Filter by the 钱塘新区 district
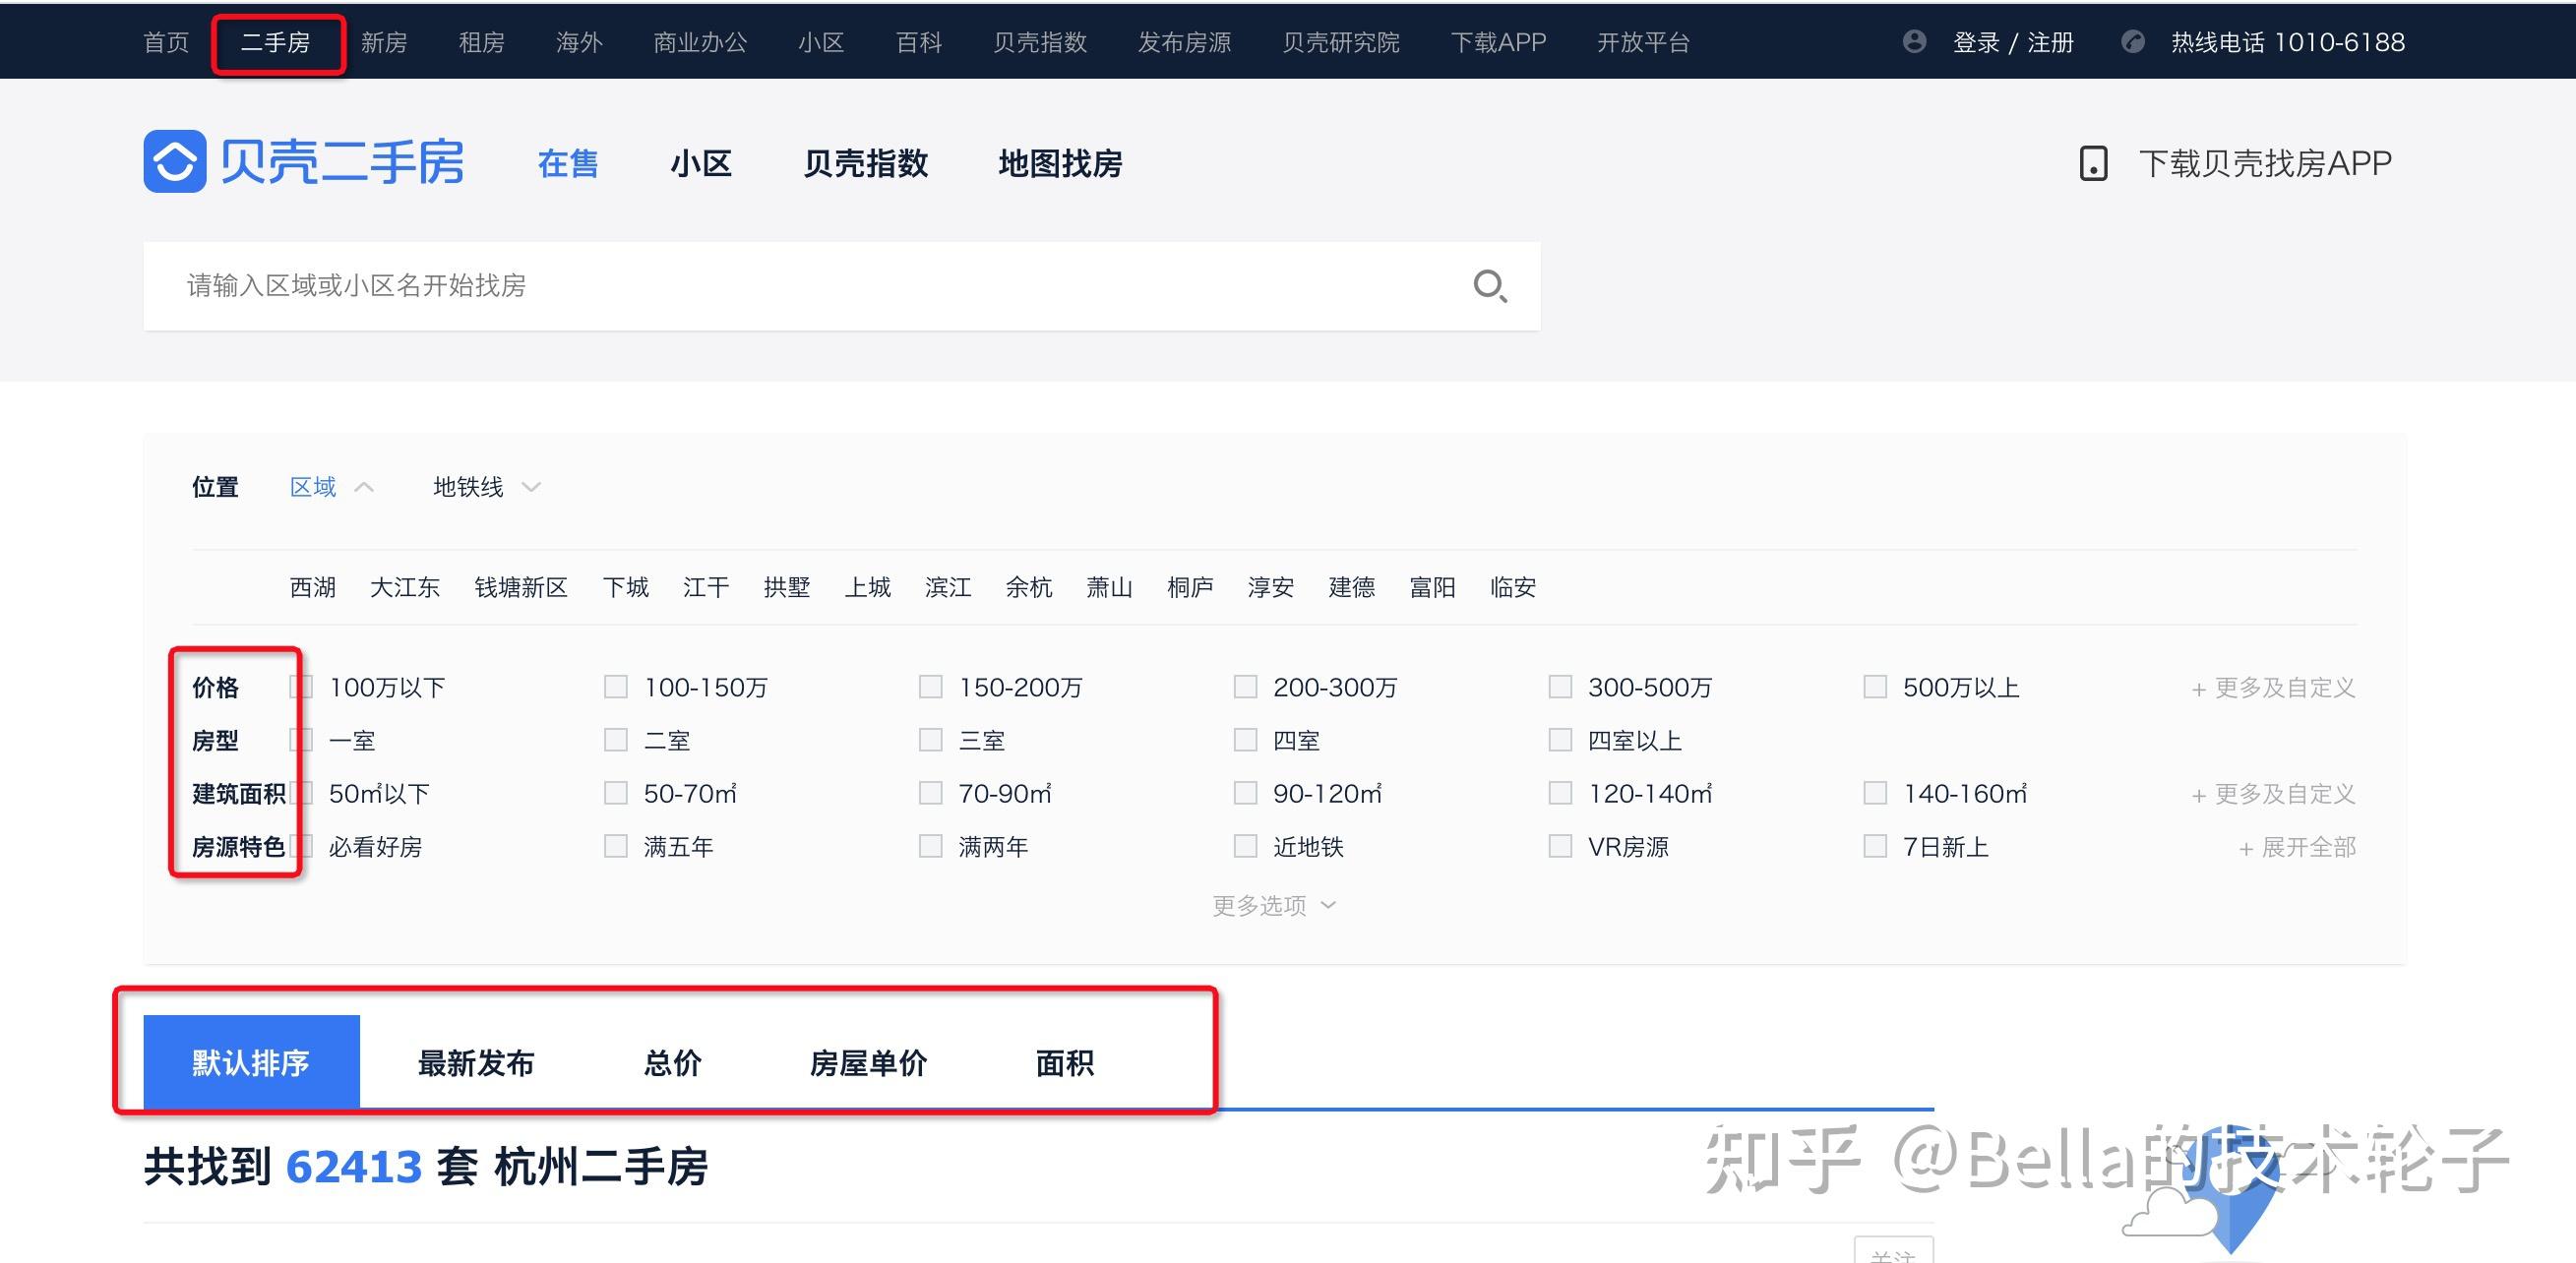The height and width of the screenshot is (1263, 2576). pyautogui.click(x=521, y=587)
